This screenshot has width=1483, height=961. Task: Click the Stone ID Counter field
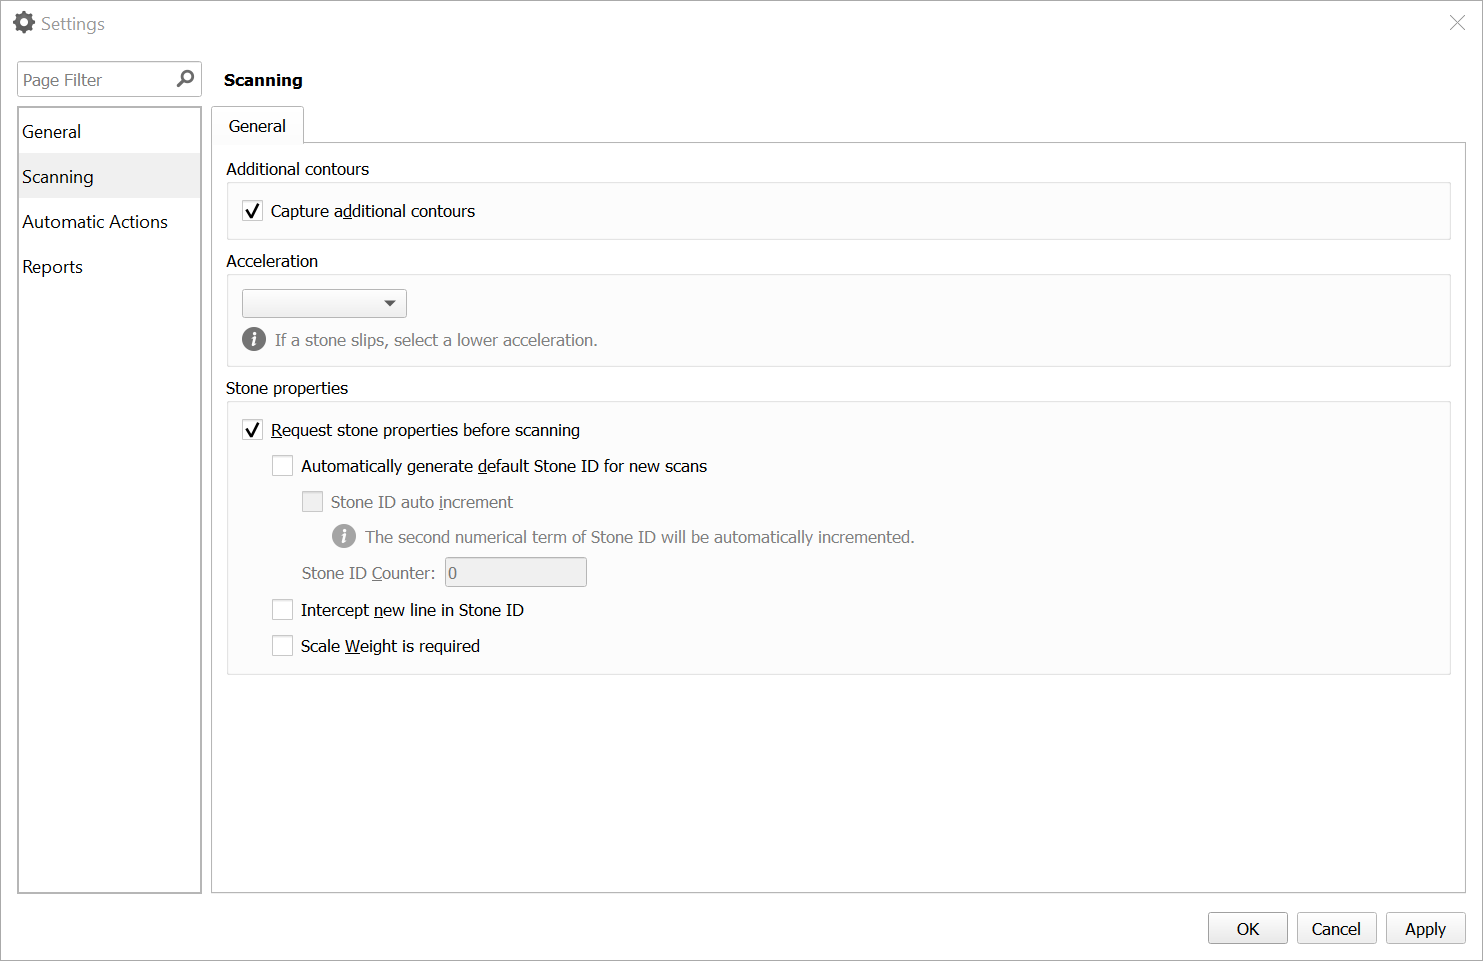[515, 571]
